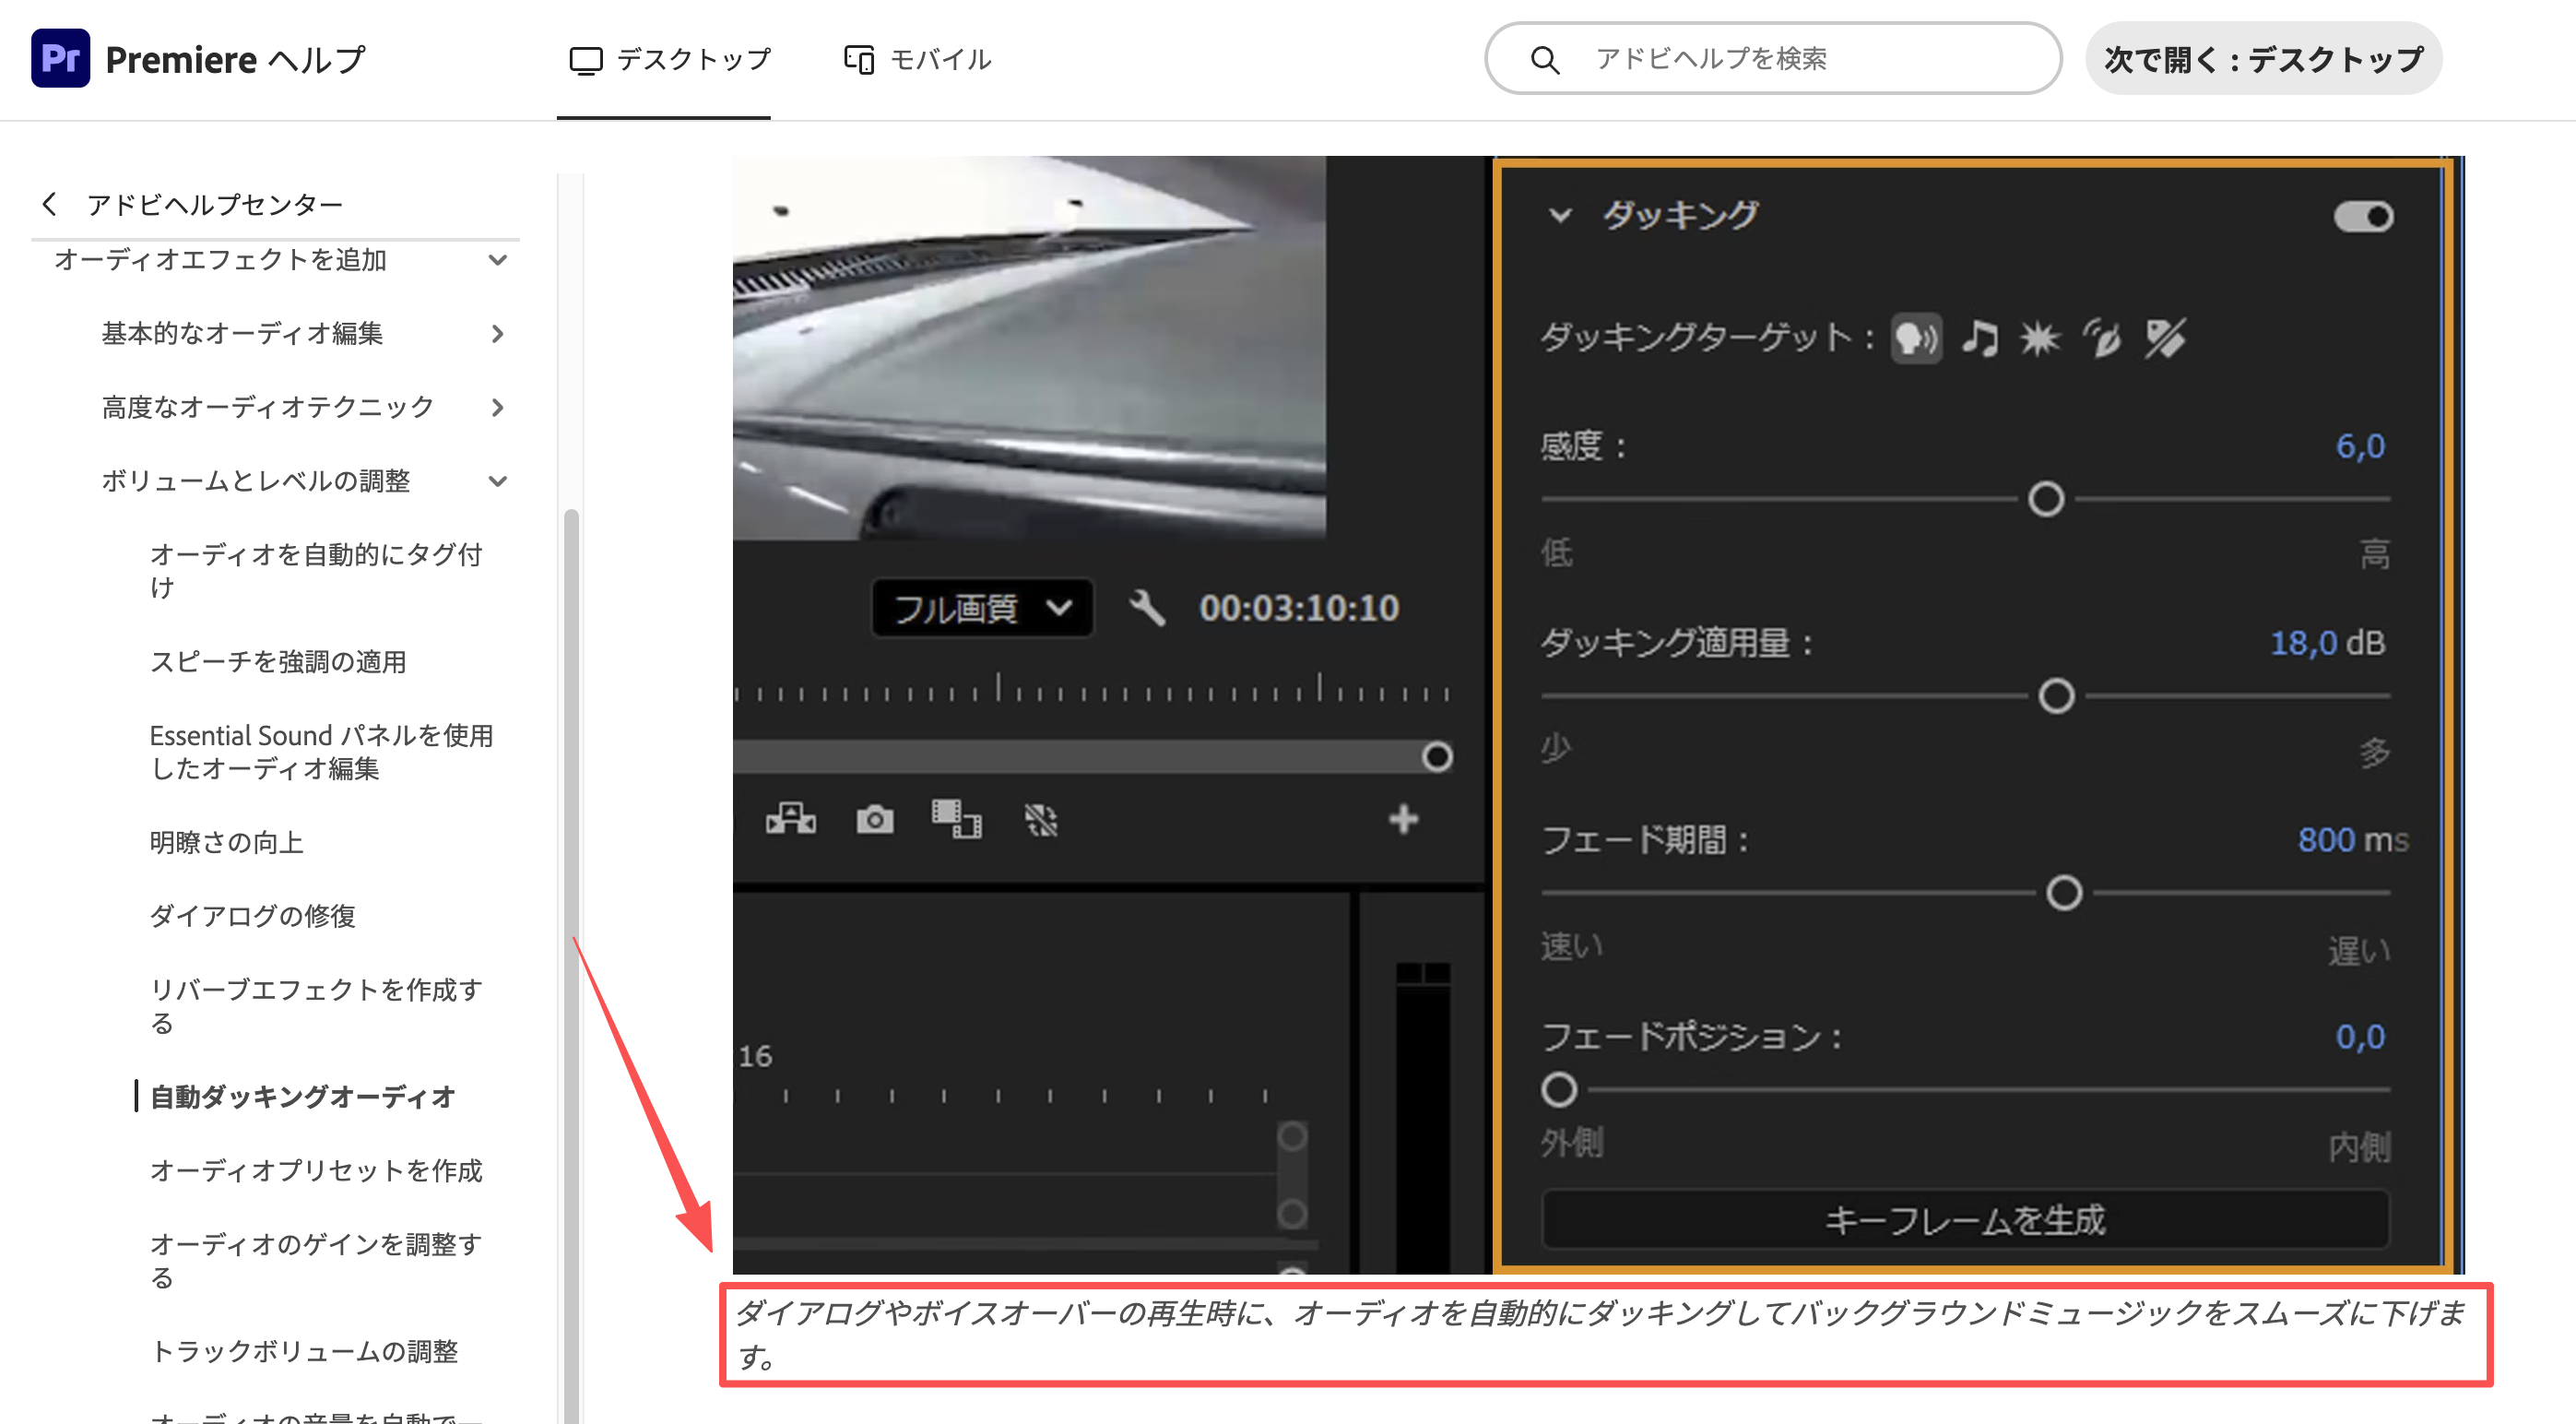Click the 18,0 ducking amount value

click(x=2302, y=643)
